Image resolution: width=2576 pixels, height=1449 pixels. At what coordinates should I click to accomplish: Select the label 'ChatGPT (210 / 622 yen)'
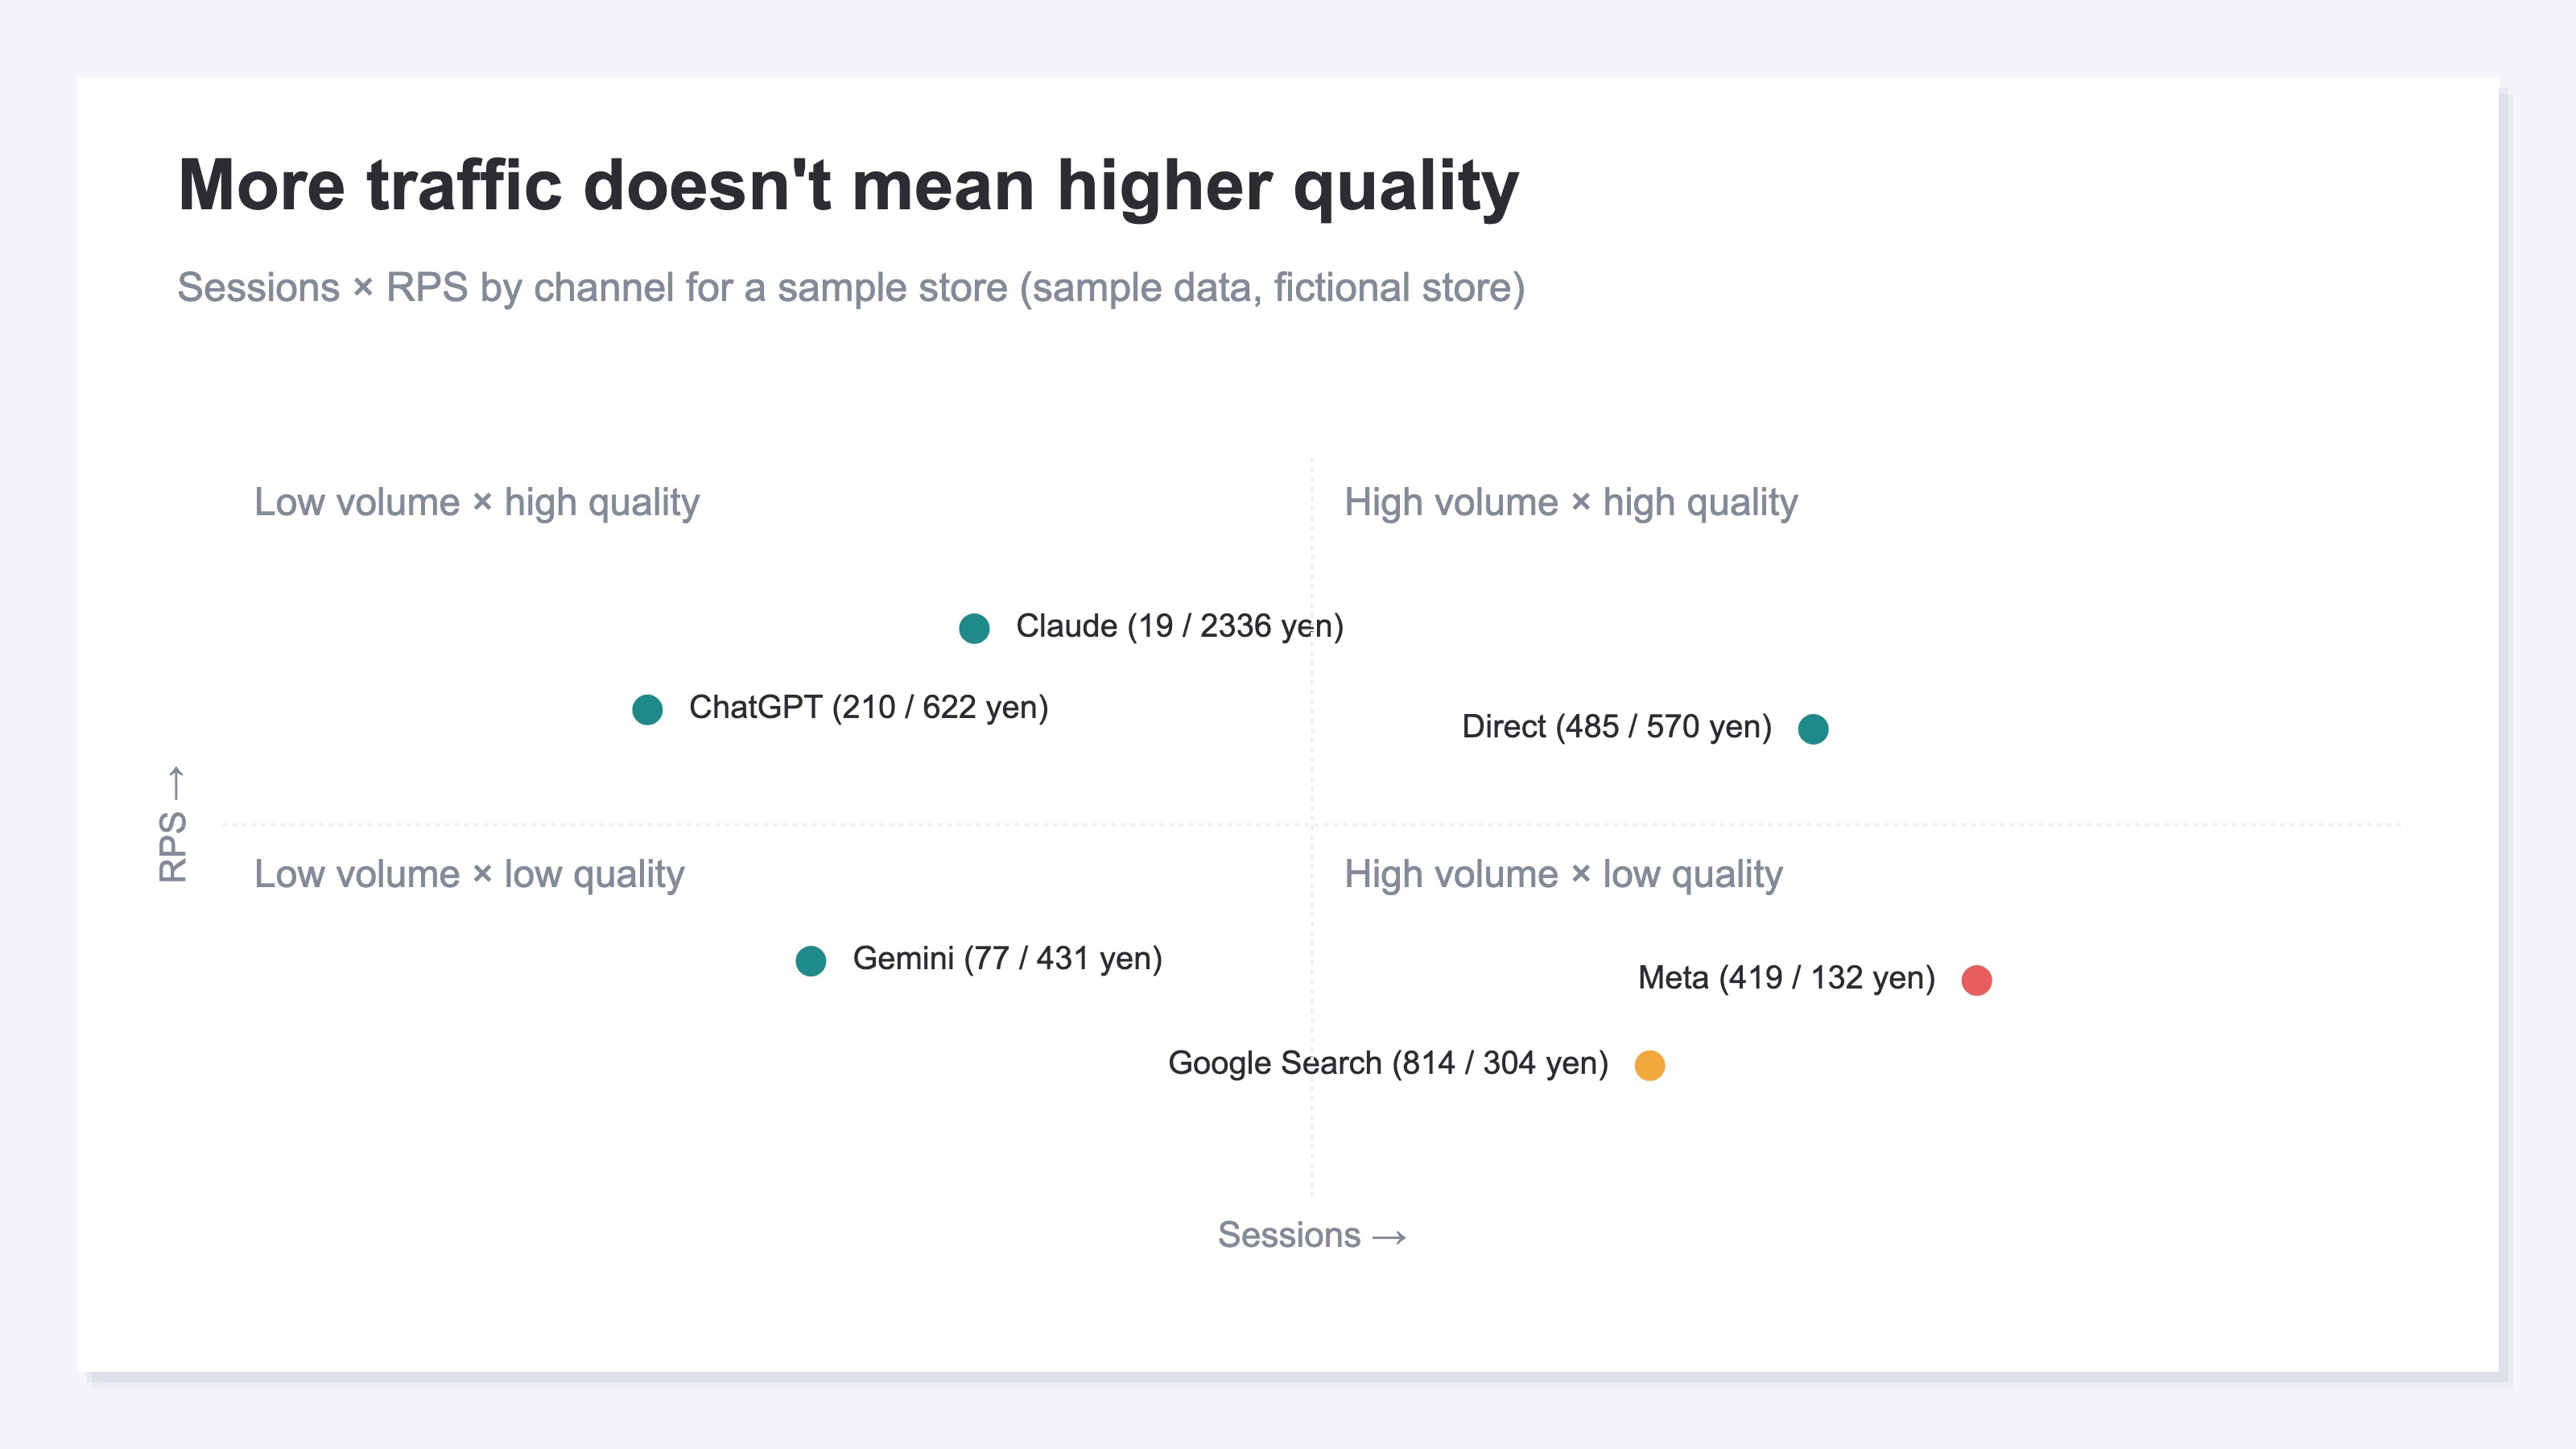point(869,708)
